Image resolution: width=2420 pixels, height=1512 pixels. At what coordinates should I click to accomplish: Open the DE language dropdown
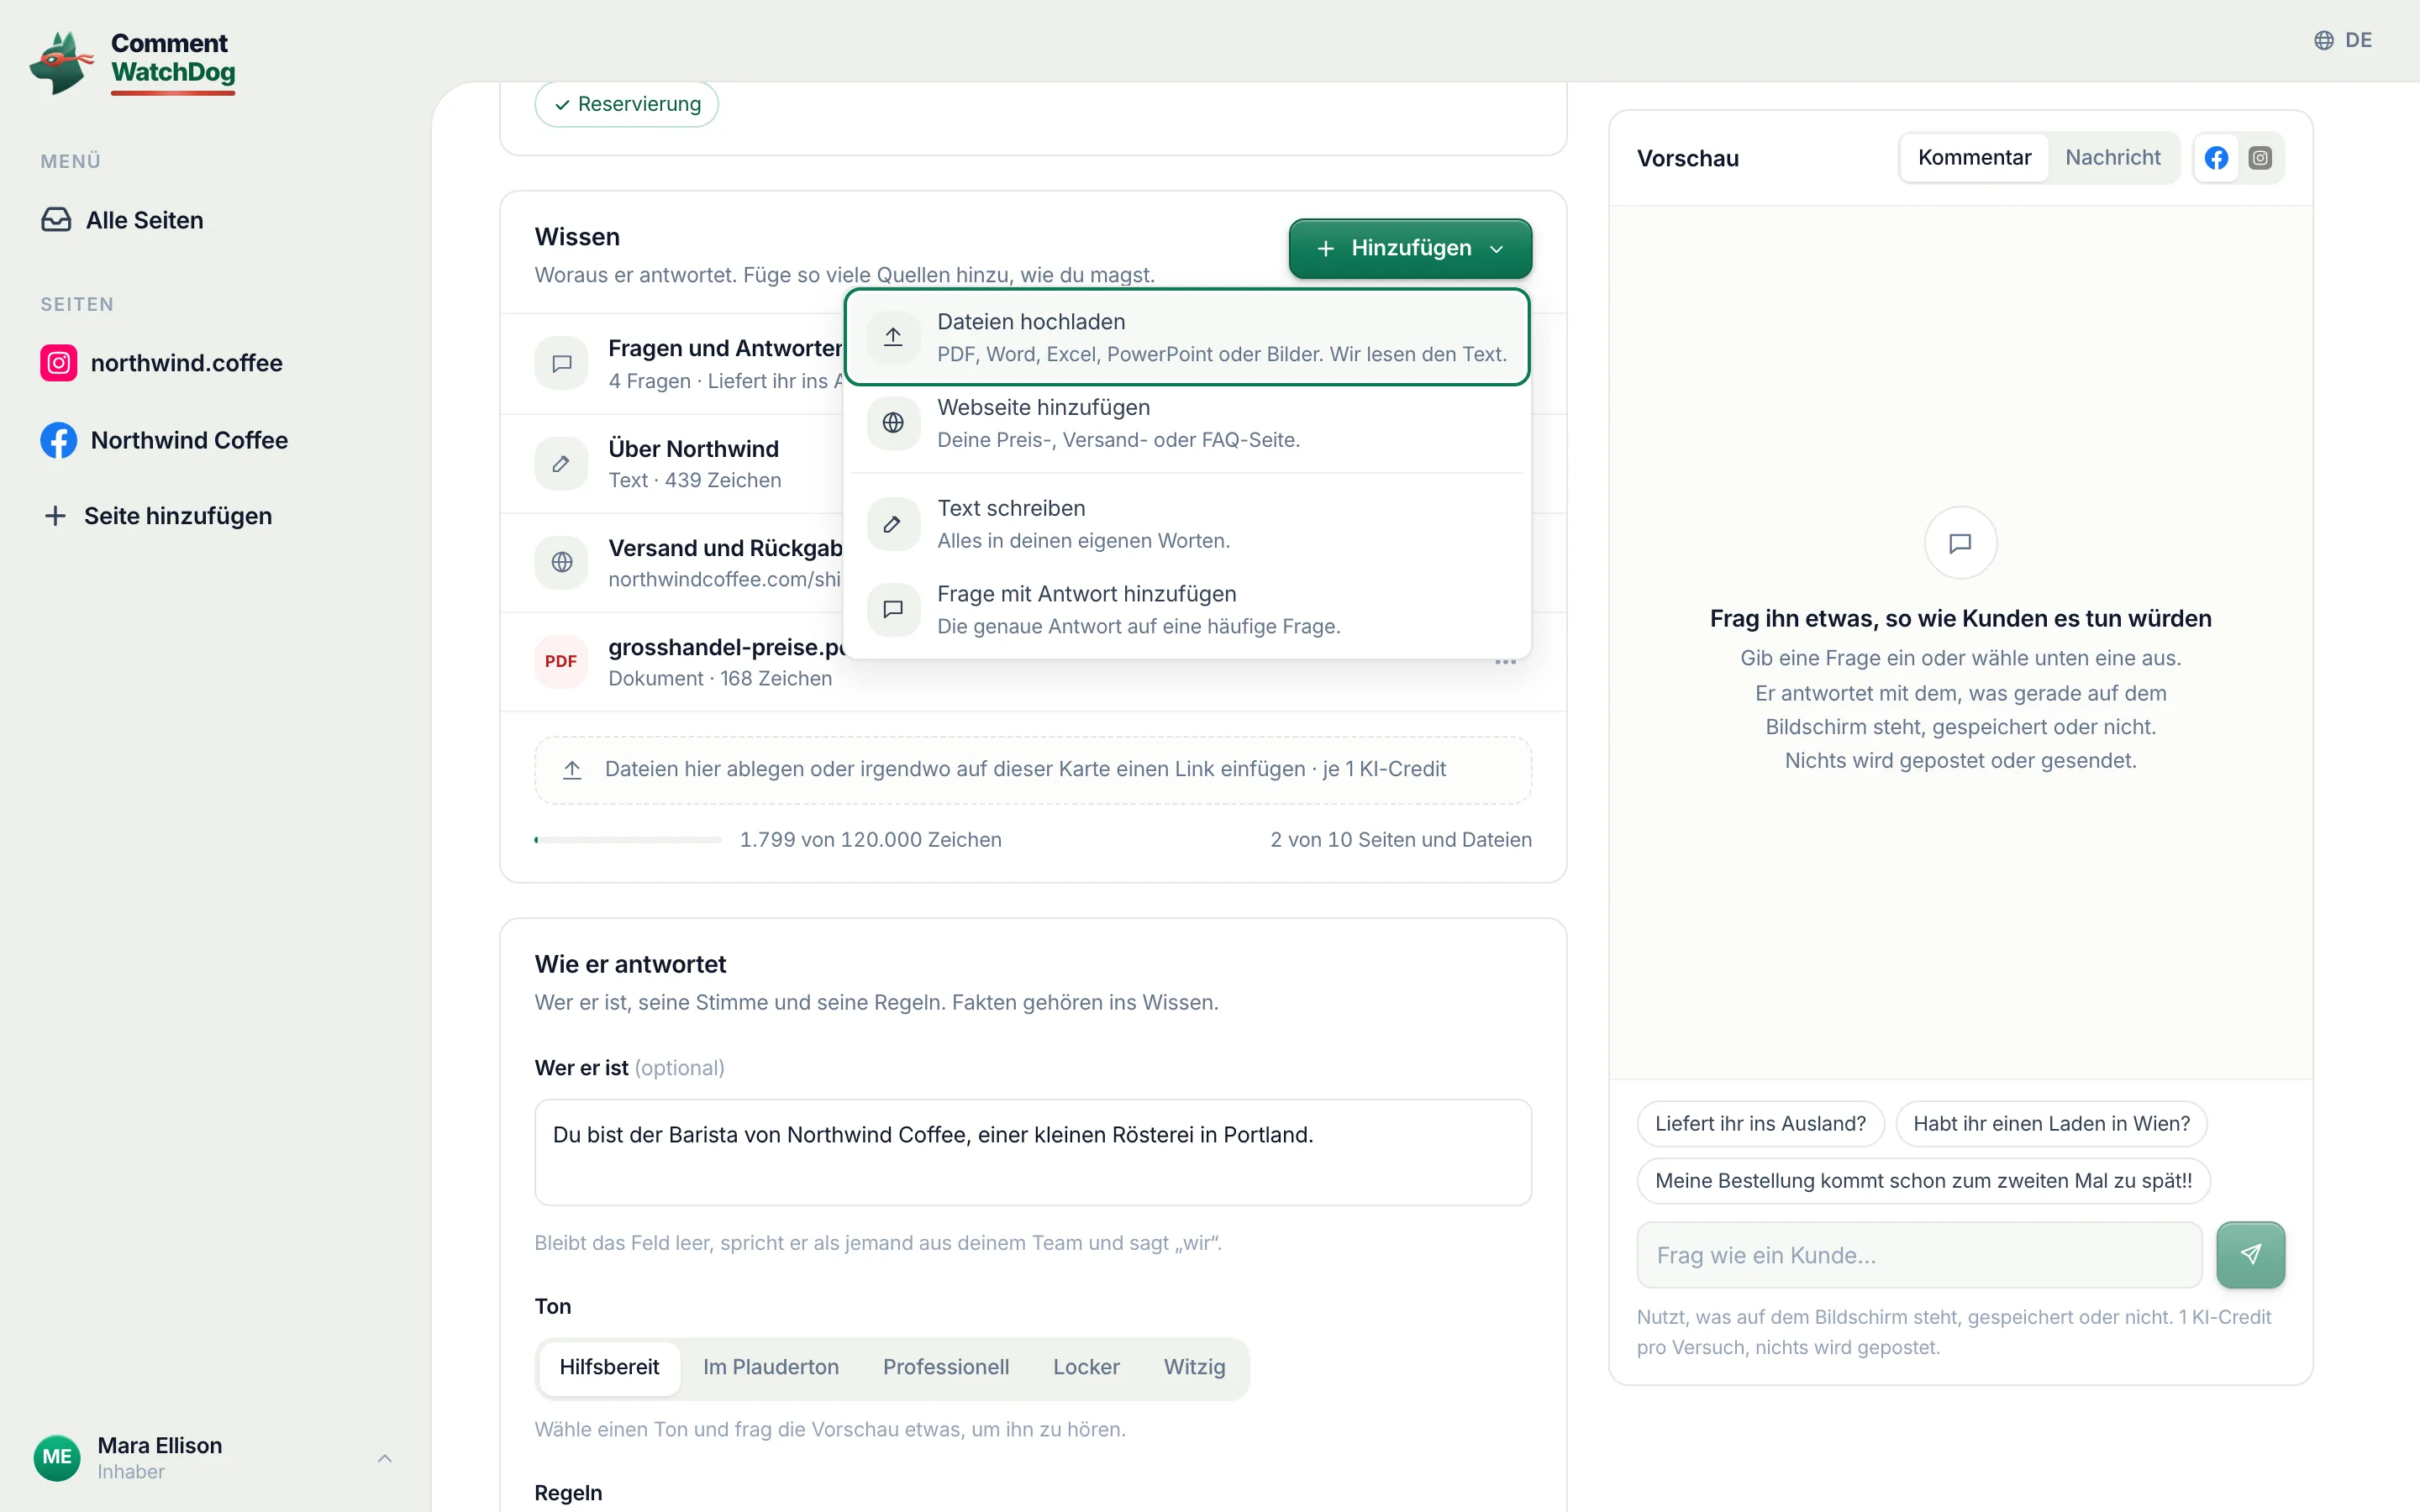[2343, 40]
